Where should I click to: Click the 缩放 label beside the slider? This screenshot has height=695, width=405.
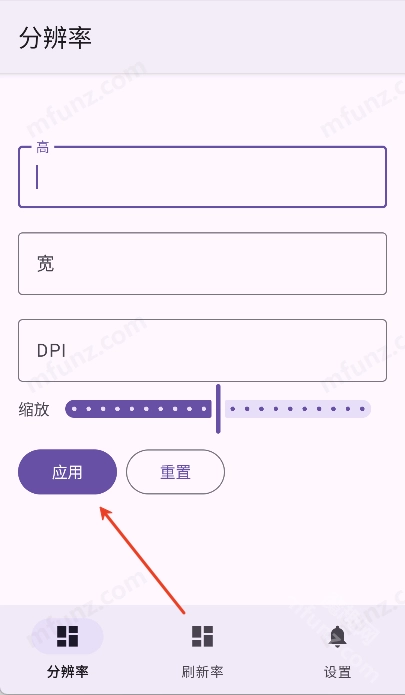click(34, 409)
